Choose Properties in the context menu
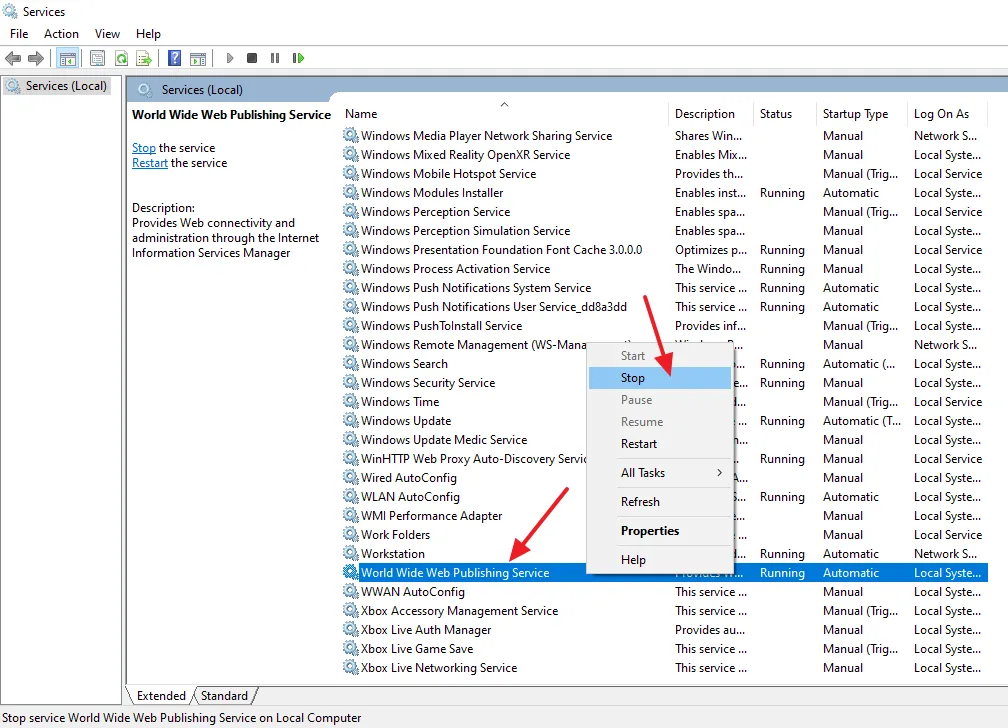The height and width of the screenshot is (728, 1008). pyautogui.click(x=660, y=531)
